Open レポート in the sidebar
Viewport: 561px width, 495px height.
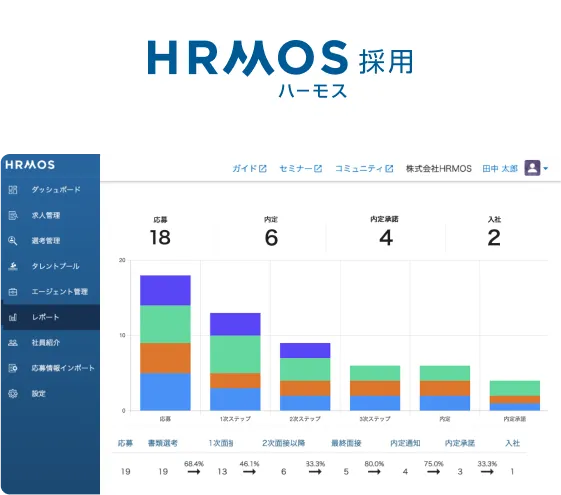click(51, 317)
